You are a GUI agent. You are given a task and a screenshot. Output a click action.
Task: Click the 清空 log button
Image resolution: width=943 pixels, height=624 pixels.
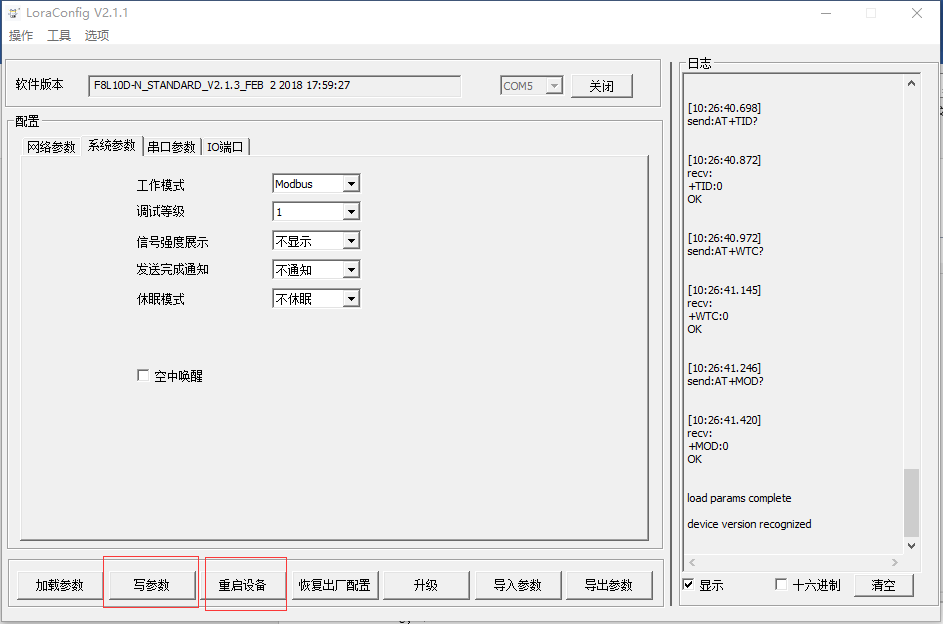[x=883, y=585]
